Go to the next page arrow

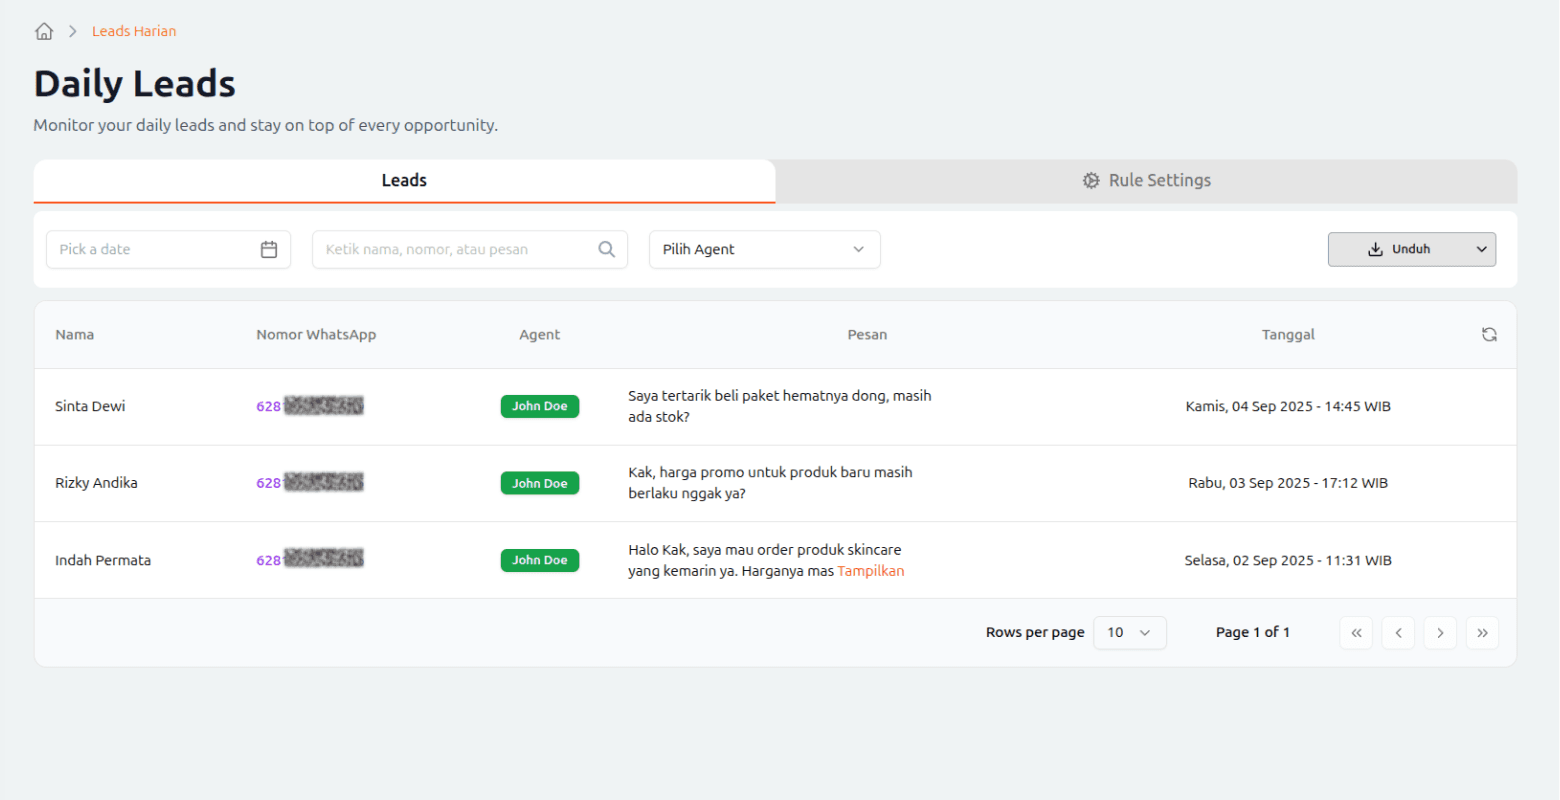(1440, 633)
